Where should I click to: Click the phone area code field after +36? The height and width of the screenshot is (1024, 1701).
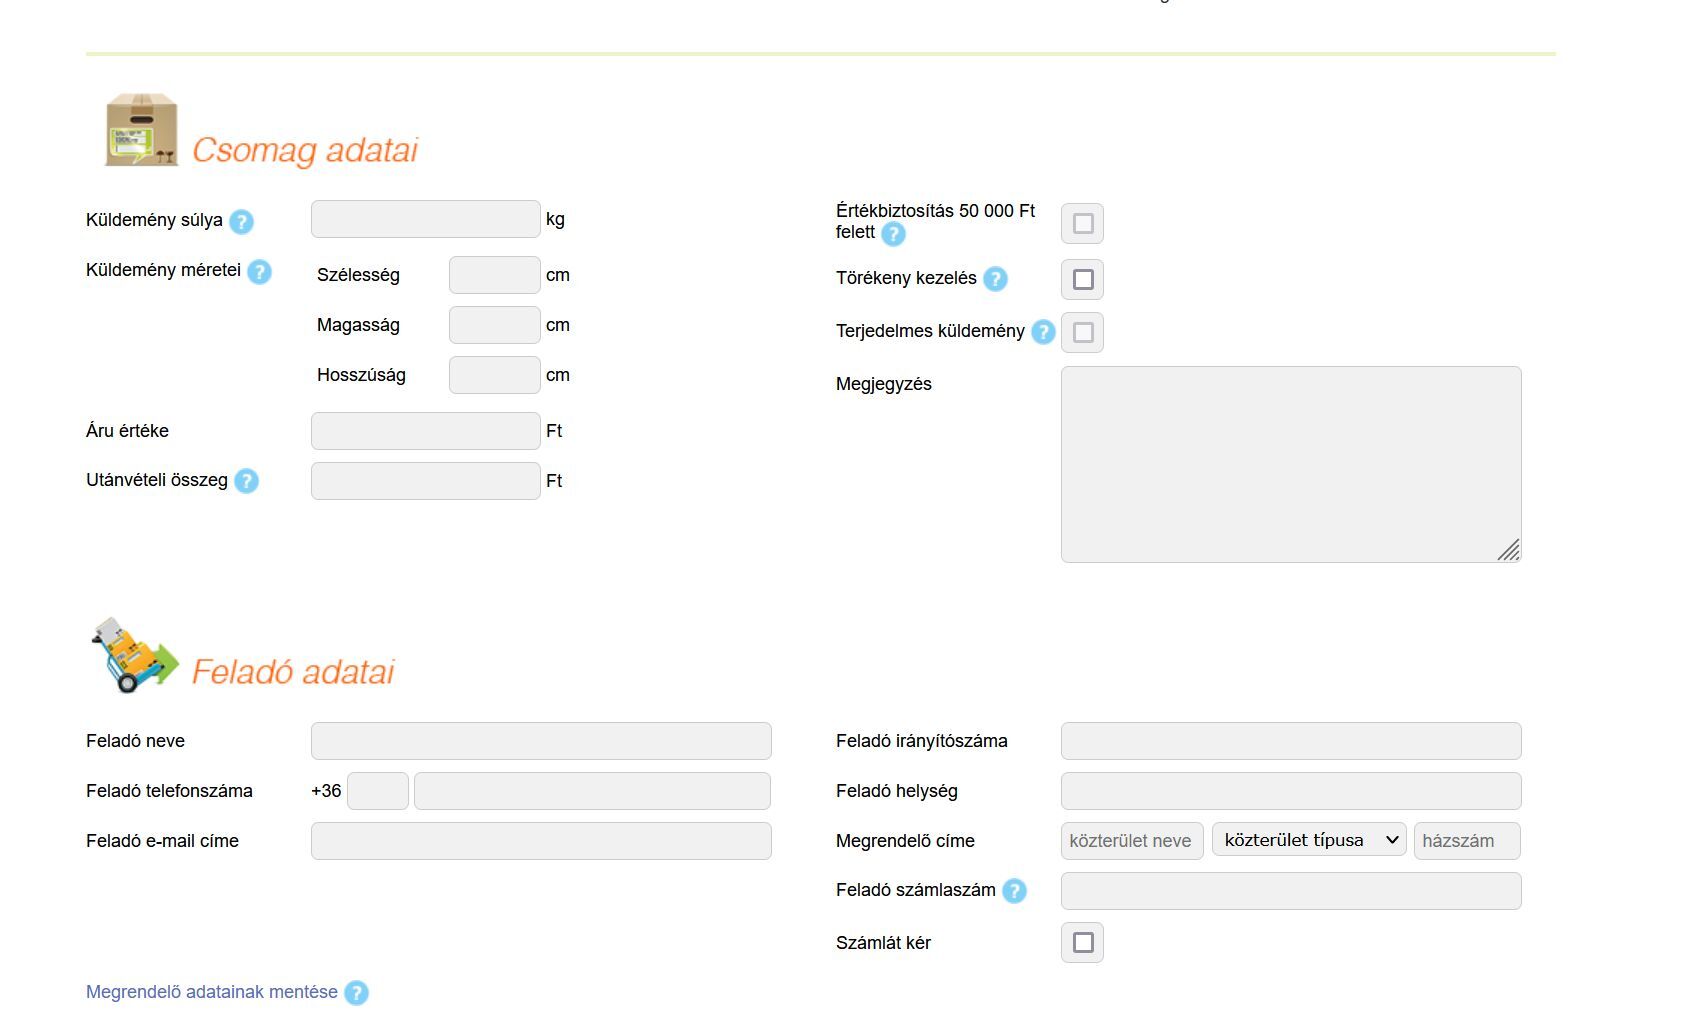[x=378, y=791]
